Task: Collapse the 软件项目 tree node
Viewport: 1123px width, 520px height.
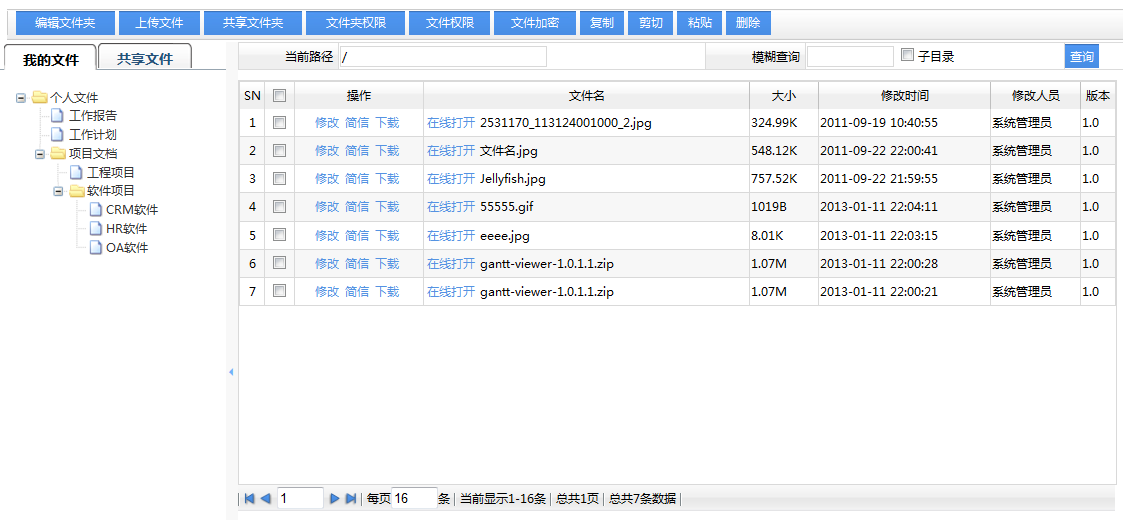Action: [58, 191]
